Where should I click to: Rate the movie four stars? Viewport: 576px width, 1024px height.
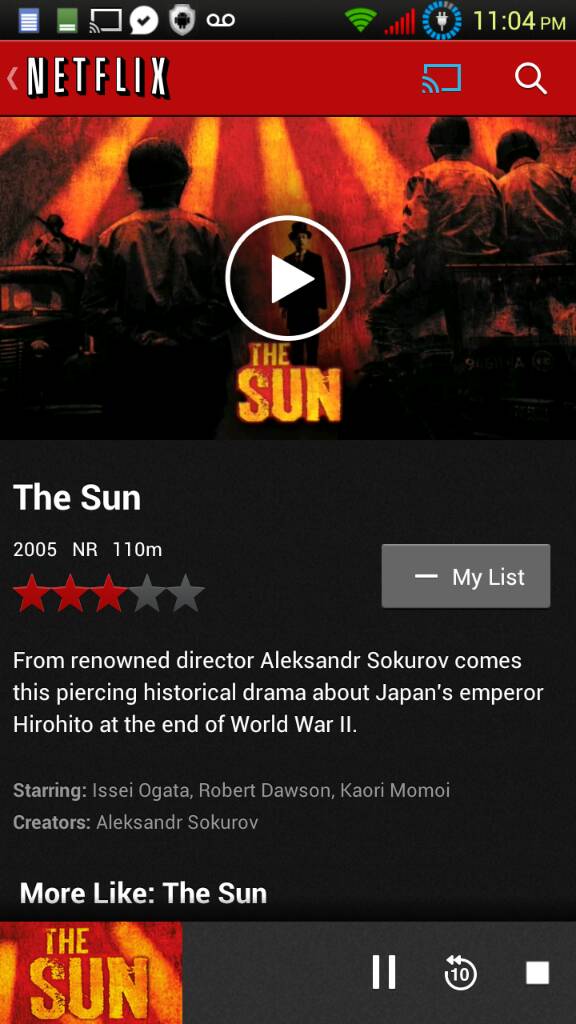(147, 593)
